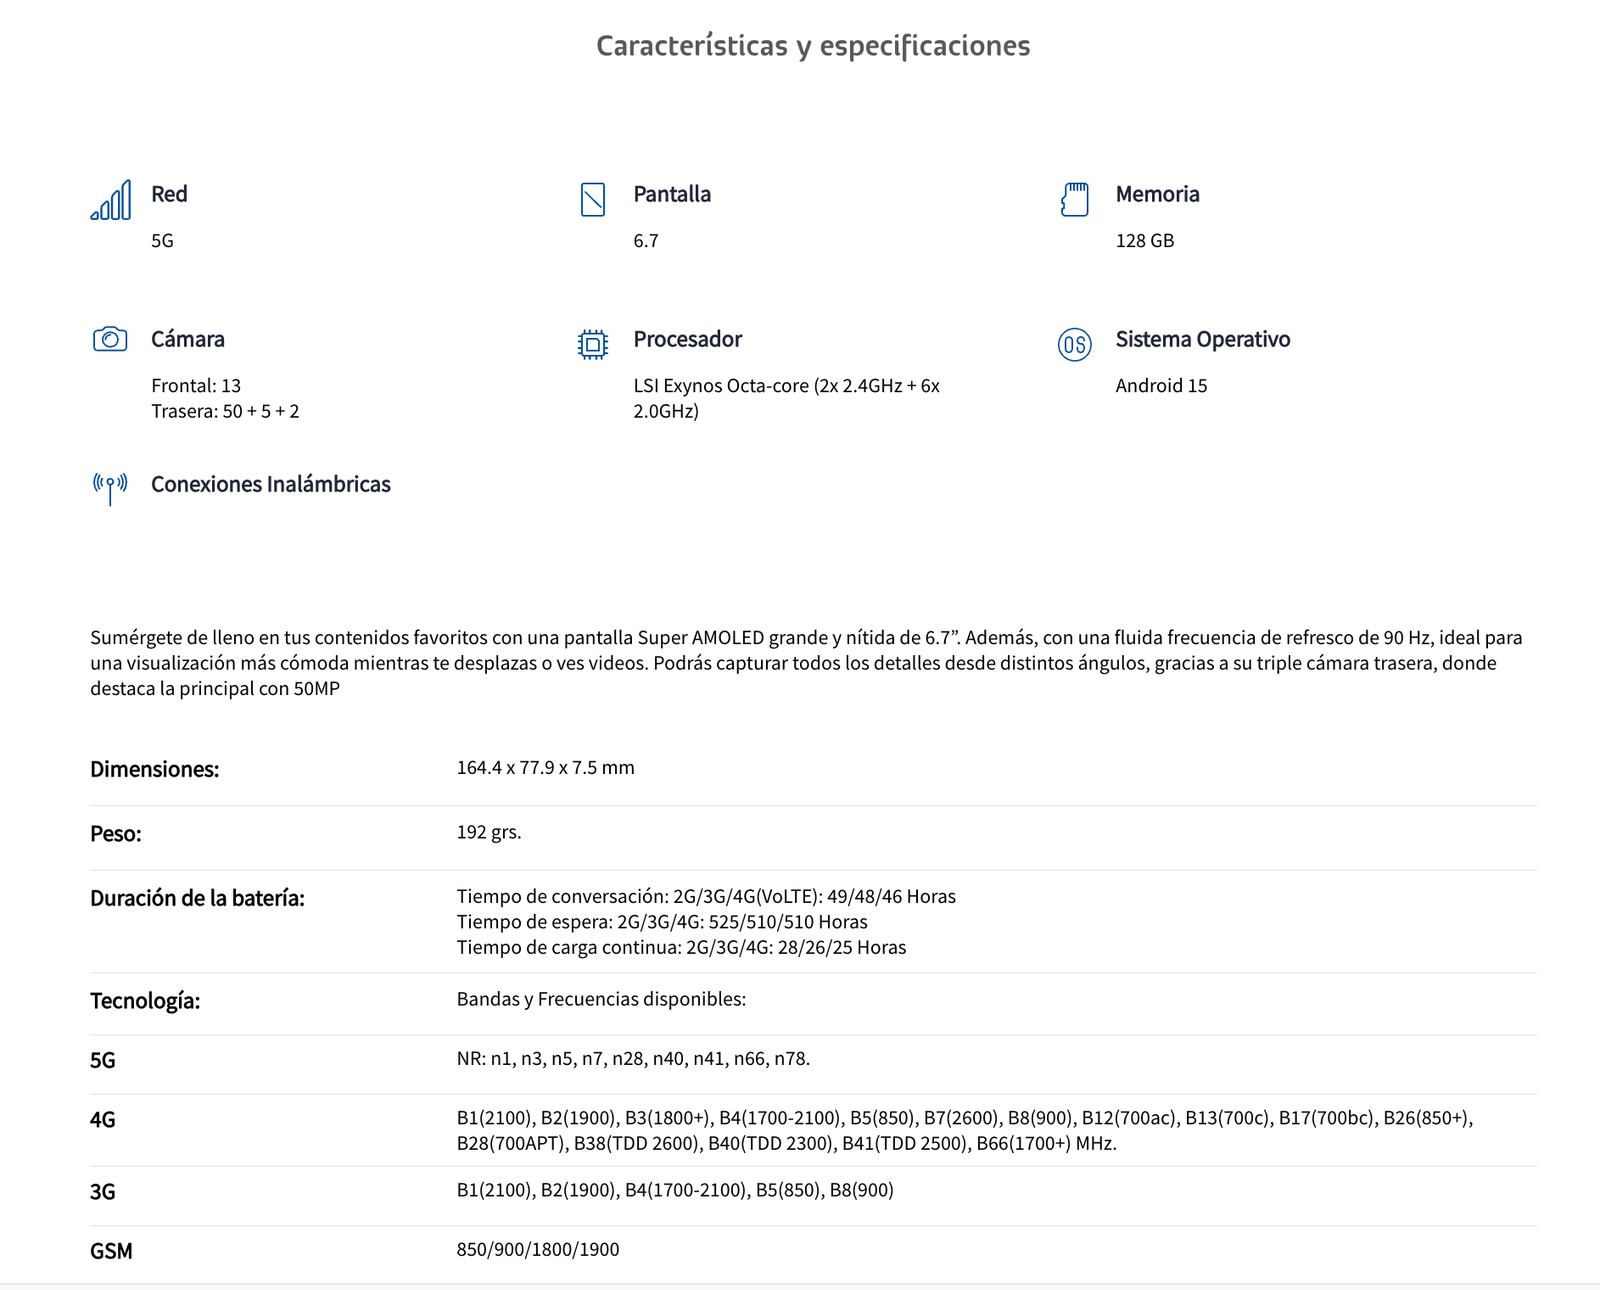Select the 4G bands list starting B1(2100)
Viewport: 1600px width, 1290px height.
[965, 1130]
